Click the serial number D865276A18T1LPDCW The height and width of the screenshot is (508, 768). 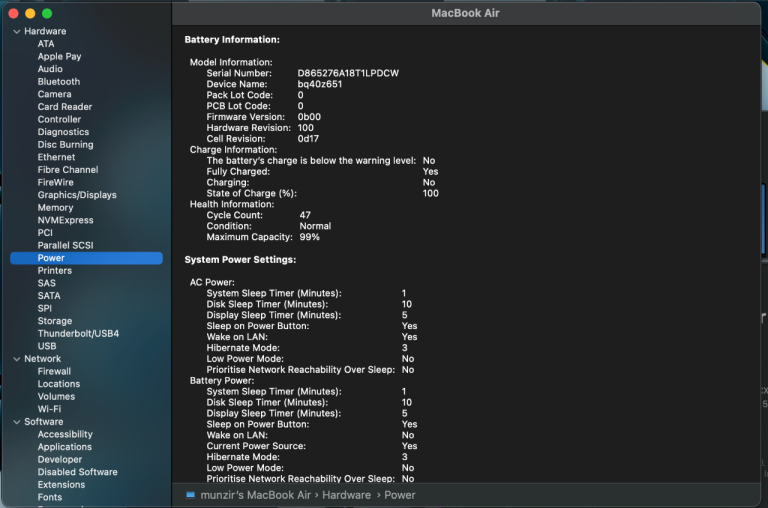point(348,73)
